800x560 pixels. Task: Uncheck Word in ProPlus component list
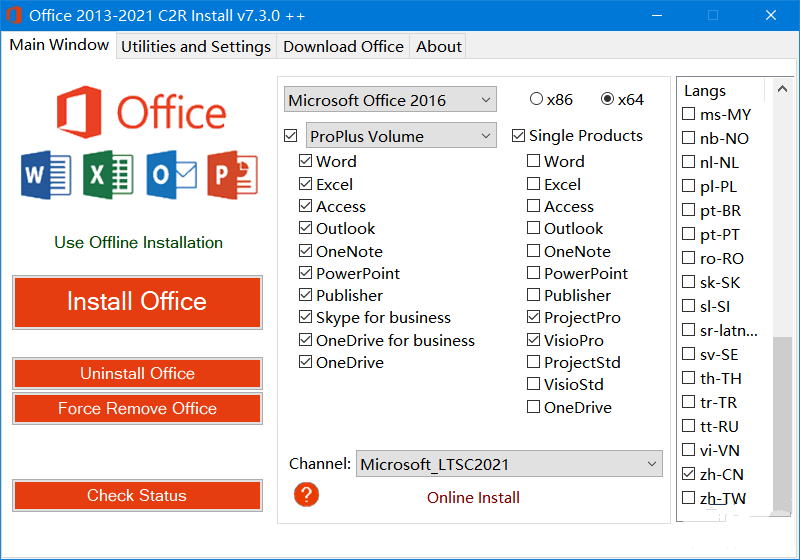click(305, 161)
